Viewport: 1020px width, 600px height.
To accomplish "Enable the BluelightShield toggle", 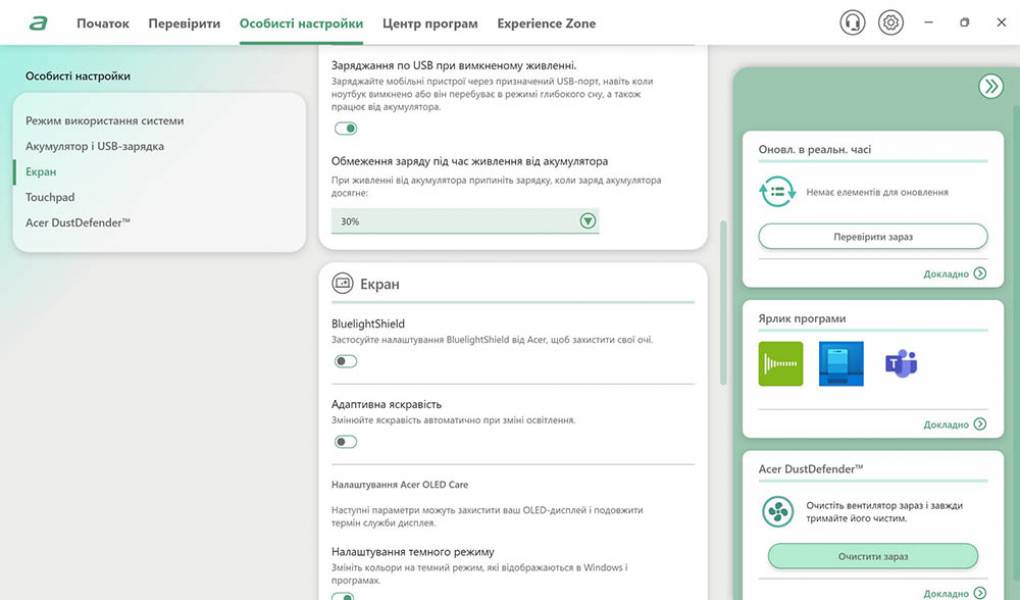I will coord(346,361).
